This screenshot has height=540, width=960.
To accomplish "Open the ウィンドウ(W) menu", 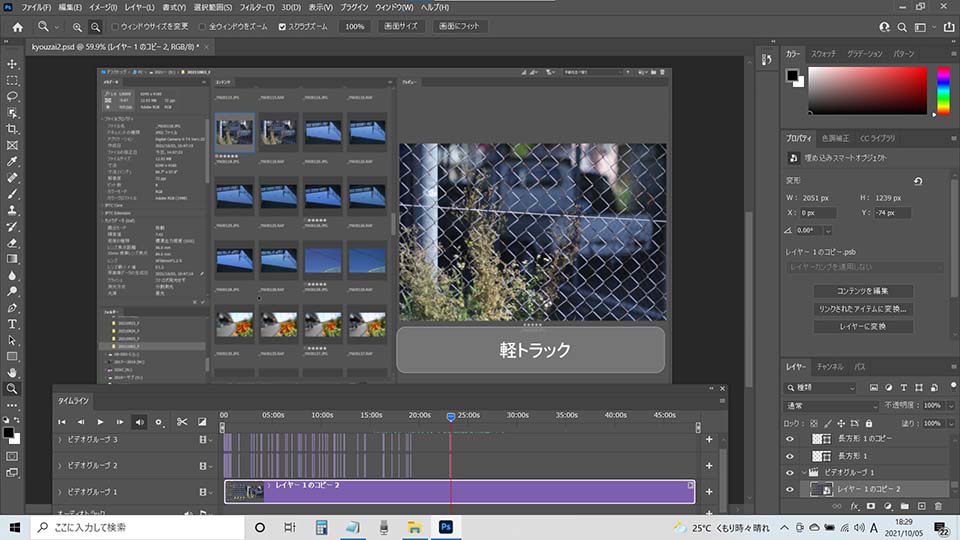I will (394, 7).
